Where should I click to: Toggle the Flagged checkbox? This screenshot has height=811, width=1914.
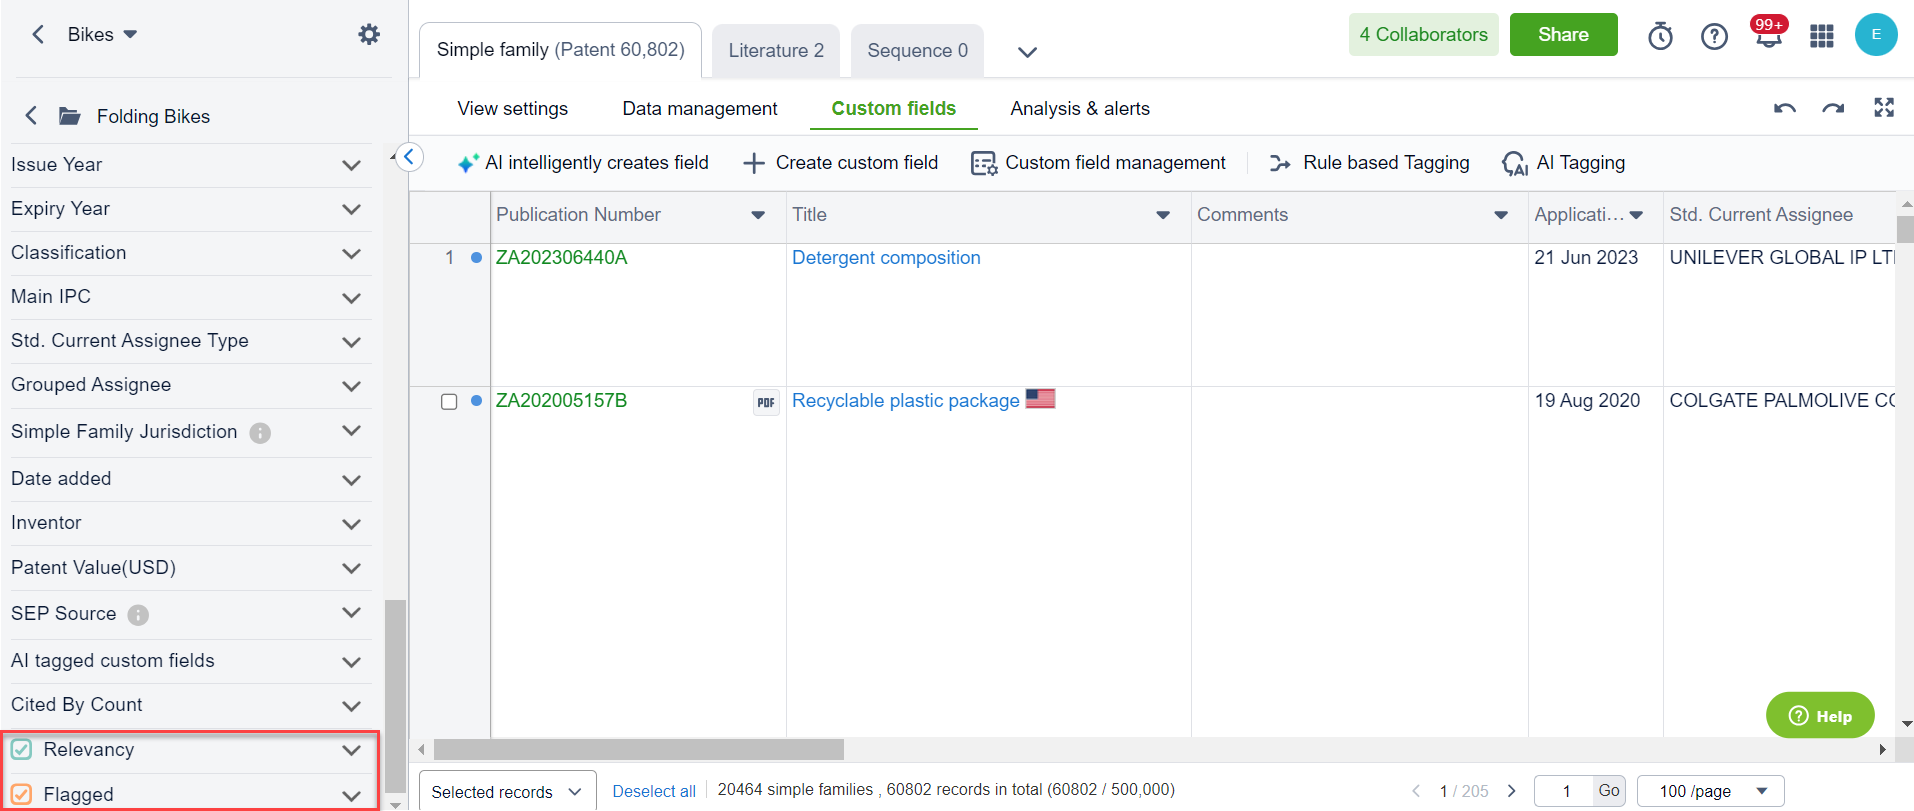[x=22, y=794]
